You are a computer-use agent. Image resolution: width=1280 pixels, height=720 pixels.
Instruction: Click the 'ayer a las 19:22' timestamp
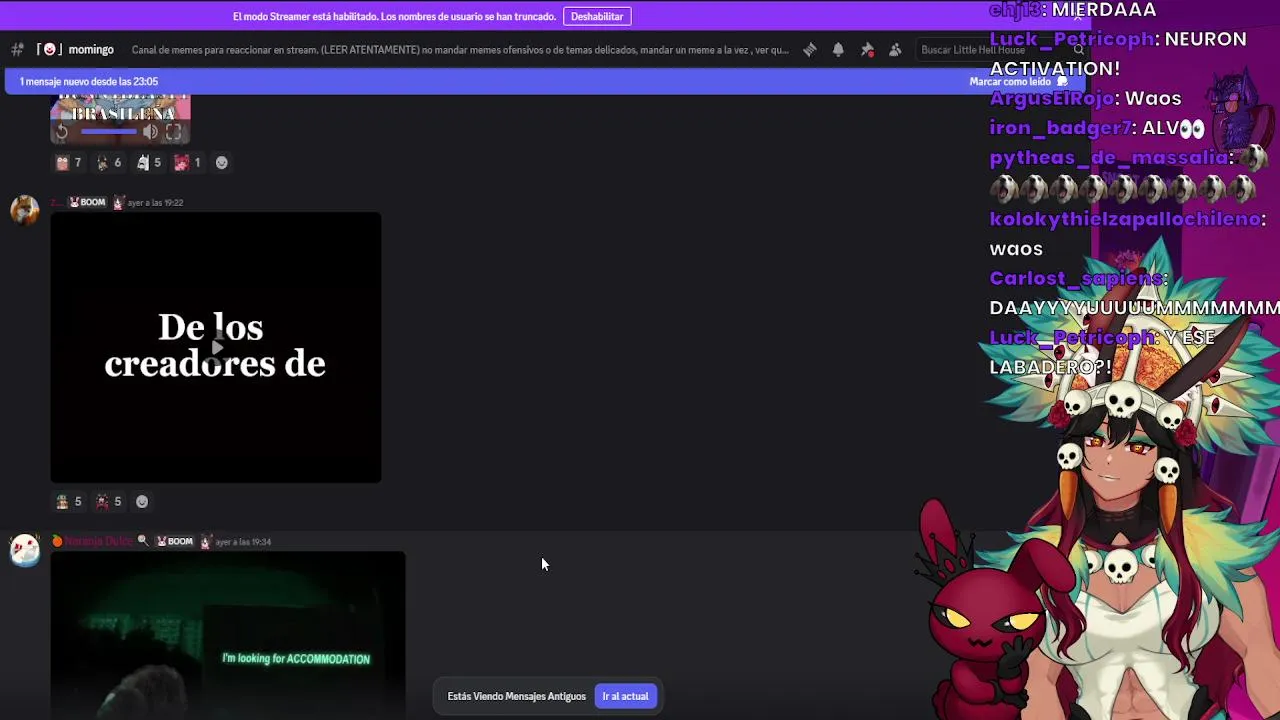(x=155, y=202)
